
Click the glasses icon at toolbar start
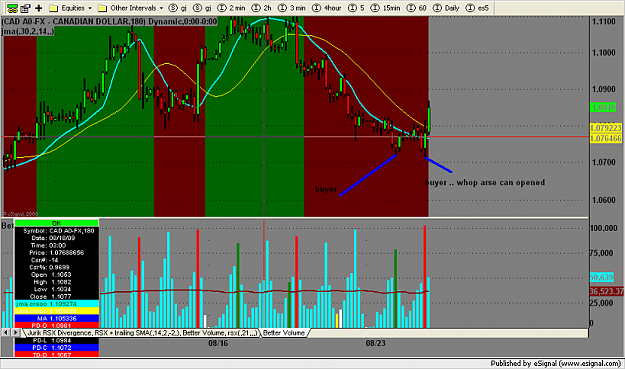12,8
